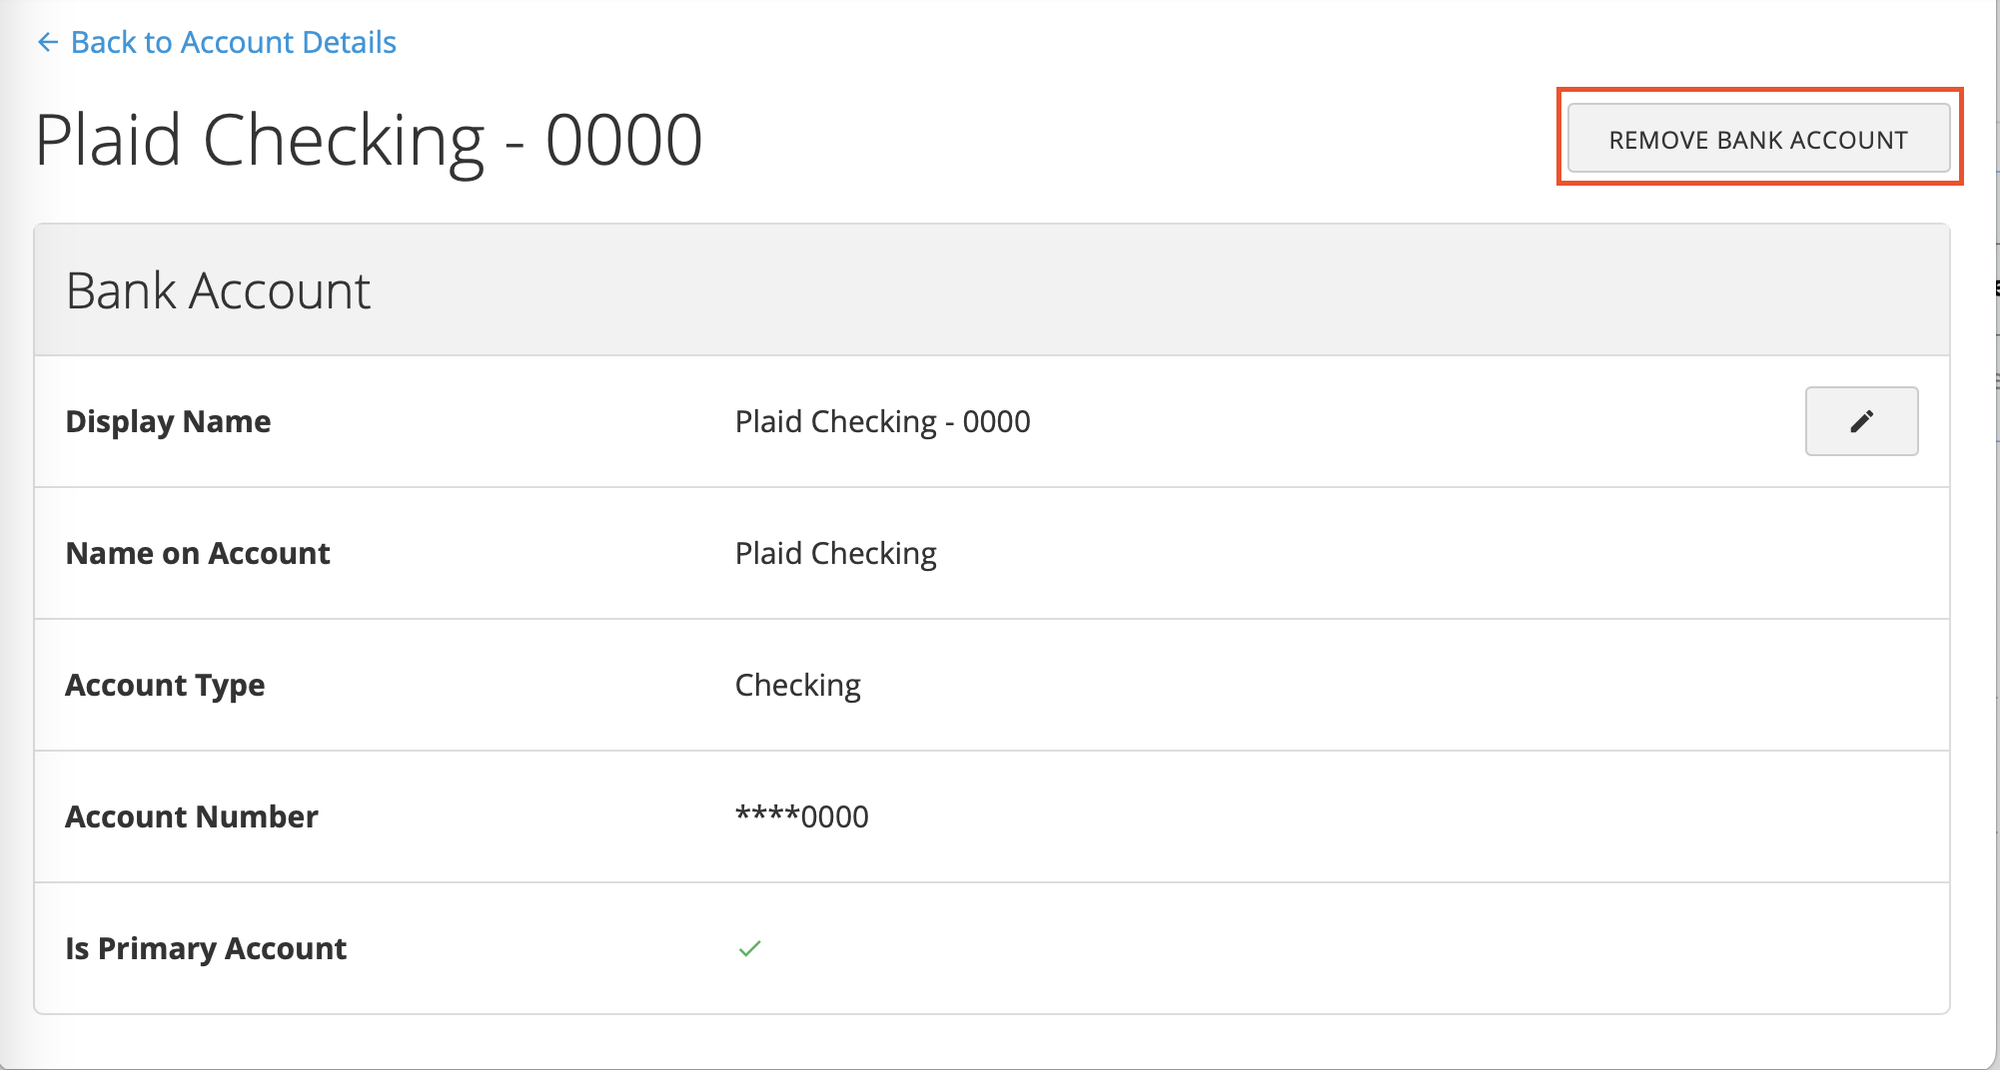The height and width of the screenshot is (1070, 2000).
Task: Click the Display Name value Plaid Checking - 0000
Action: point(882,421)
